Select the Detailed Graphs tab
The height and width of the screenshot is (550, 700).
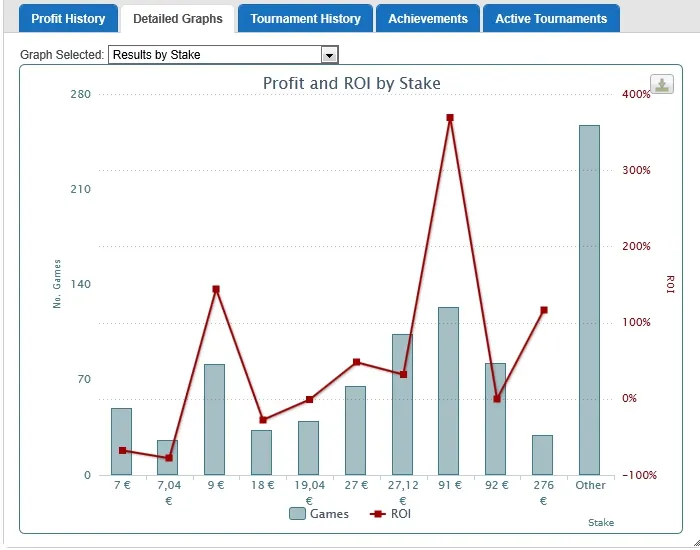pos(178,19)
